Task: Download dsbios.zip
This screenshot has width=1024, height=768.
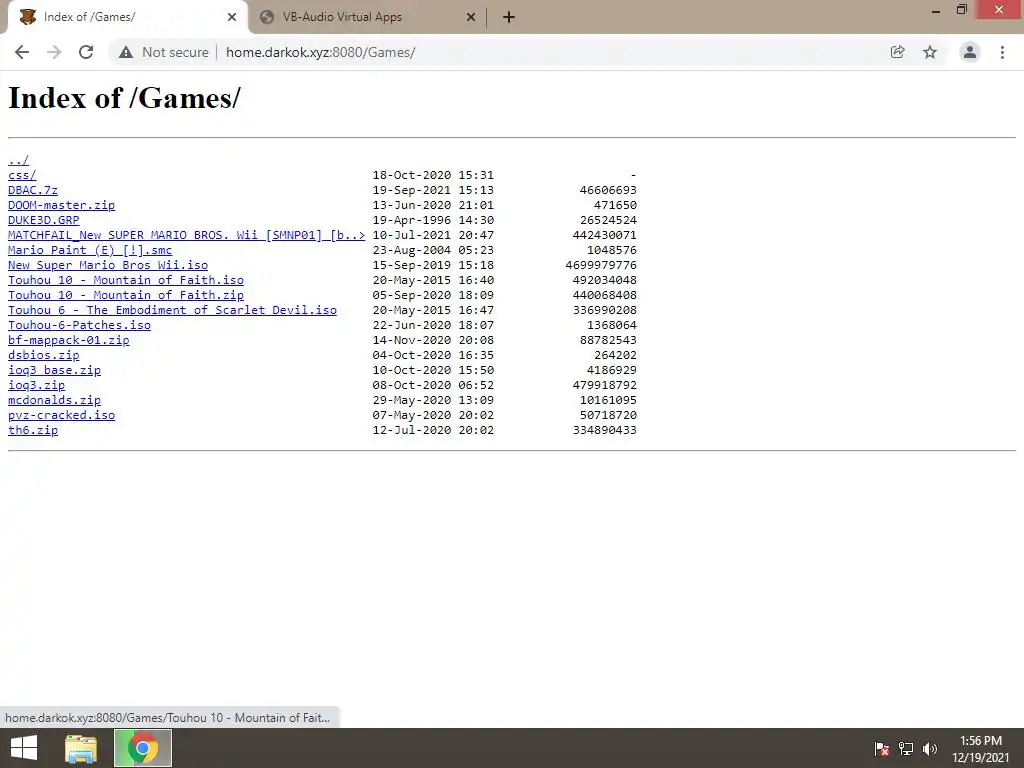Action: 44,355
